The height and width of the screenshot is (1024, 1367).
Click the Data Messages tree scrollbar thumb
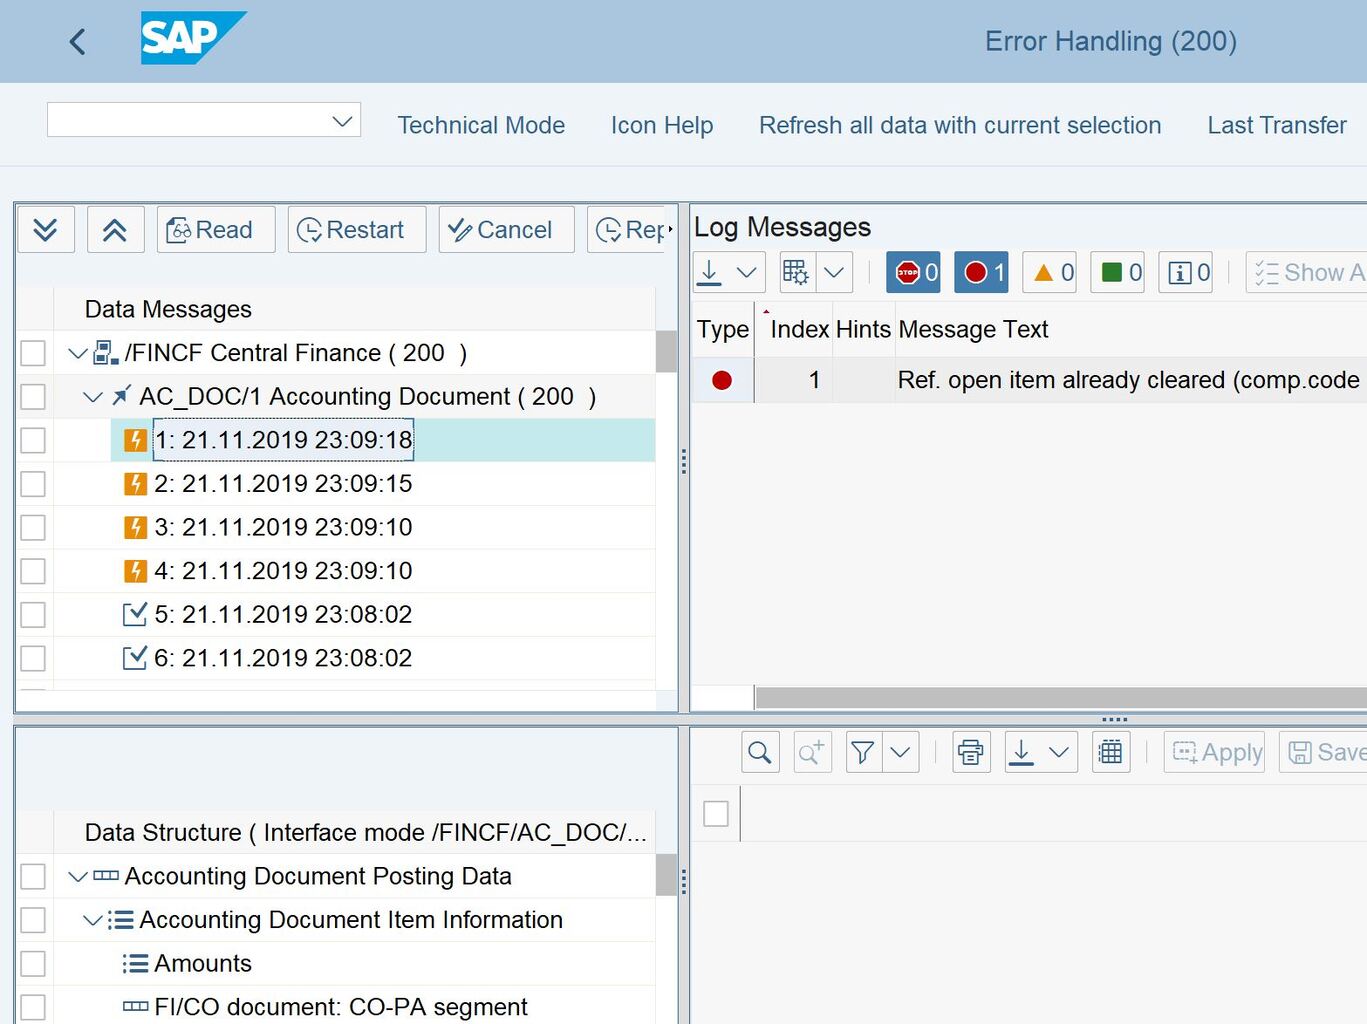click(x=666, y=352)
